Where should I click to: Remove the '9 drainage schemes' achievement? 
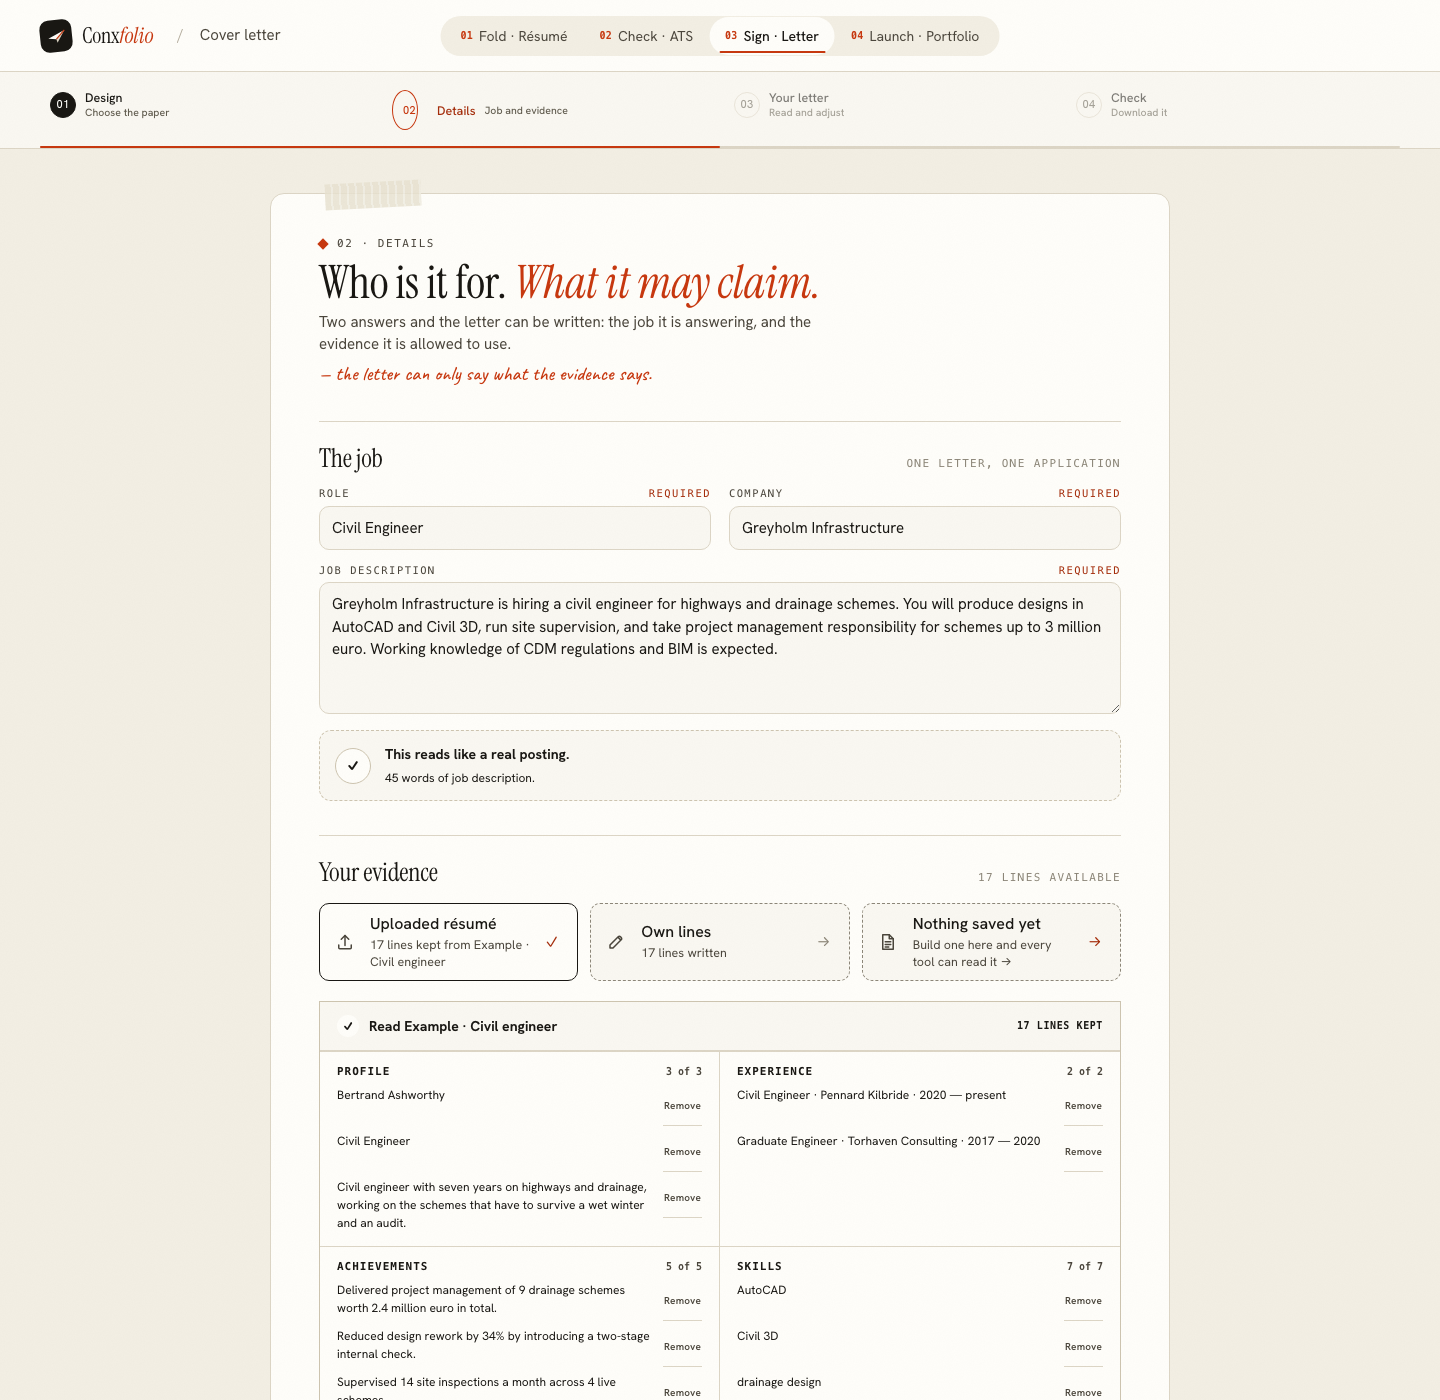[682, 1301]
